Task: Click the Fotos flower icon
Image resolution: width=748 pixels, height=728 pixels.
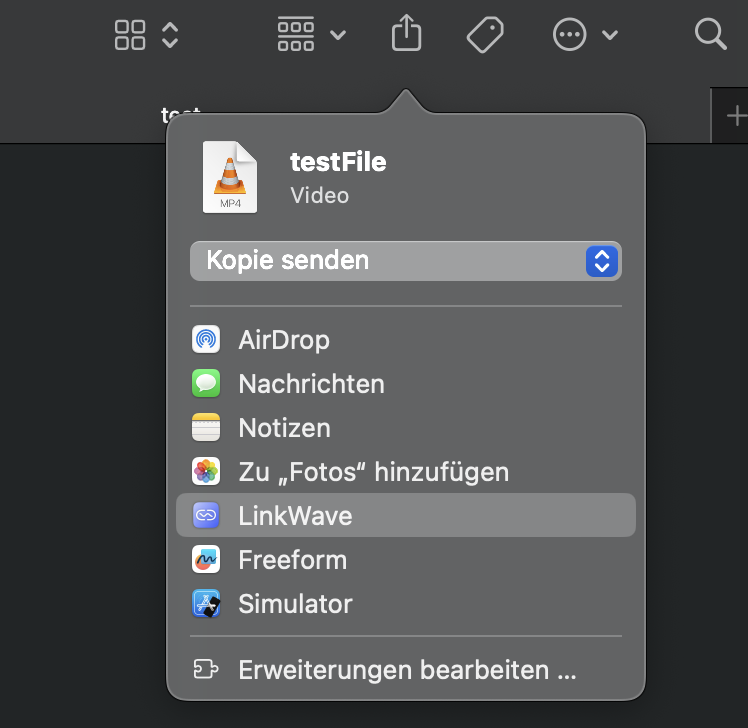Action: [x=206, y=472]
